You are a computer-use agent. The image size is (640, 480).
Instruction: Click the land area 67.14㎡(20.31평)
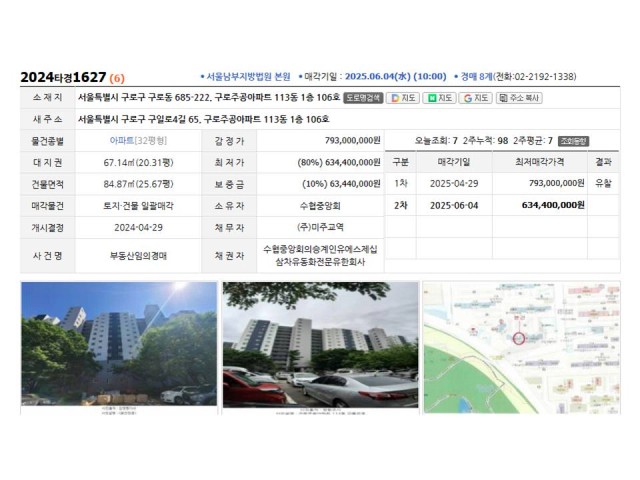(138, 162)
